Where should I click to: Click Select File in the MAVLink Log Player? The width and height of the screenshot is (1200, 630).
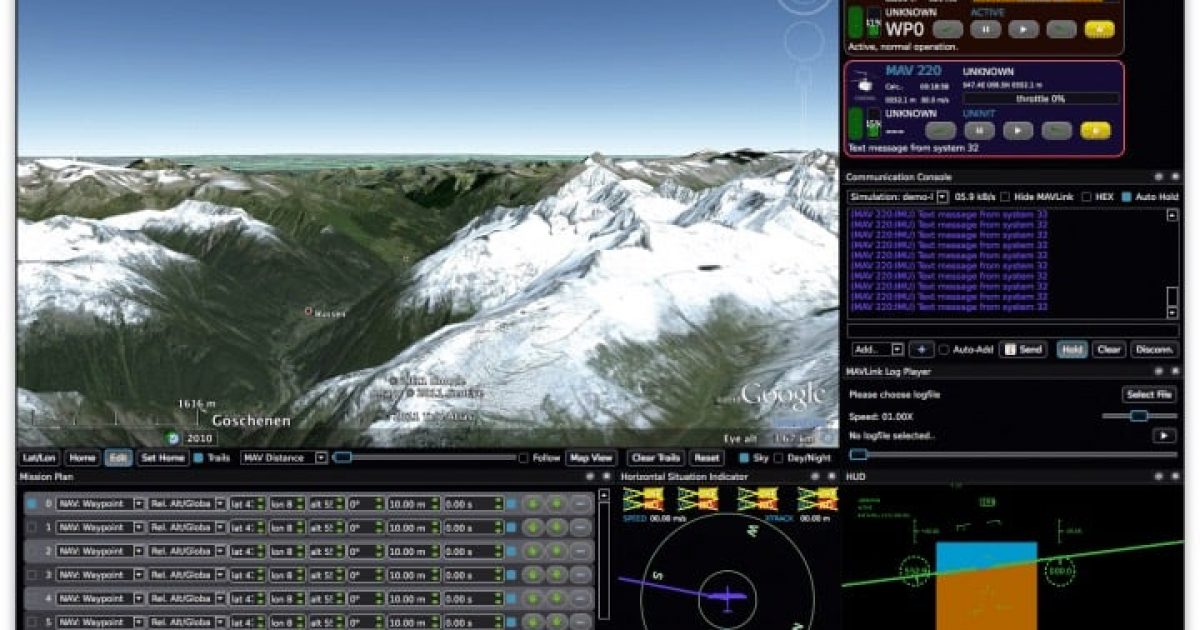1149,395
